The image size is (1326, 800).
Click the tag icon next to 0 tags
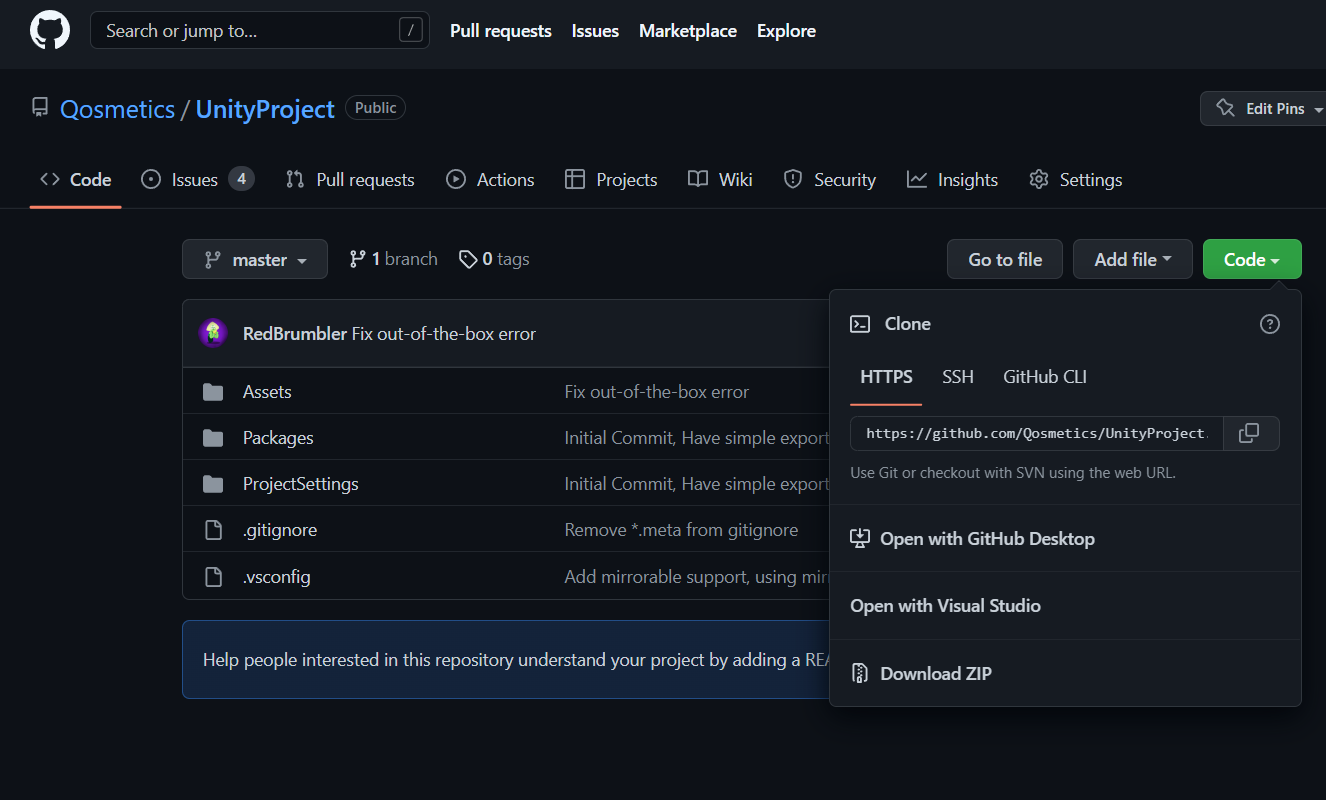467,259
